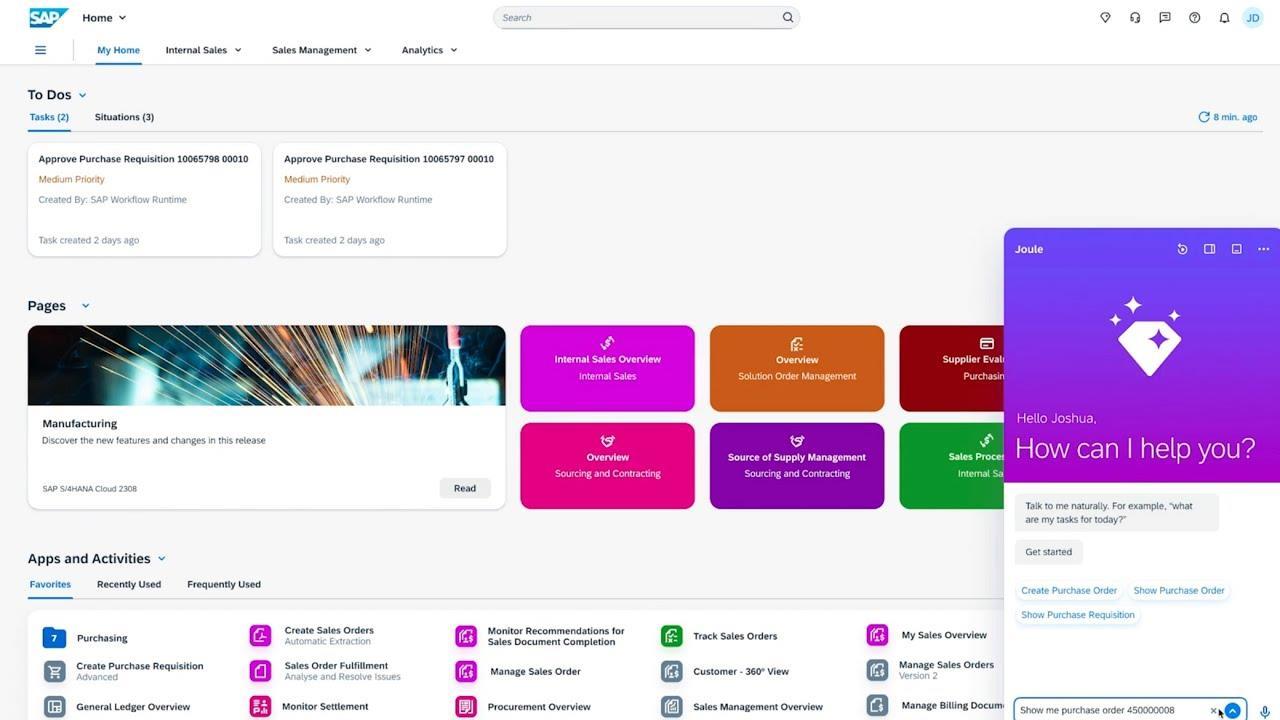Refresh the To Dos list
The image size is (1280, 720).
(x=1204, y=117)
